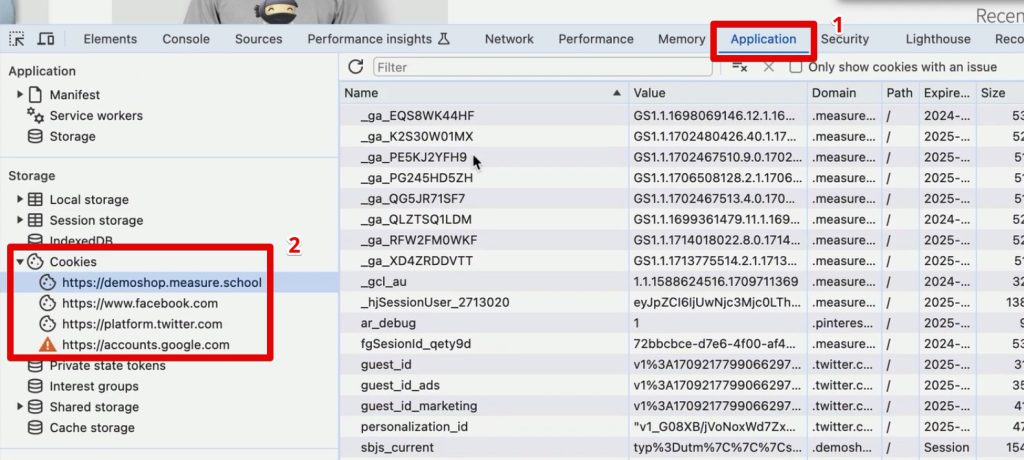Select cookie row _ga_K2S30W01MX

point(681,137)
